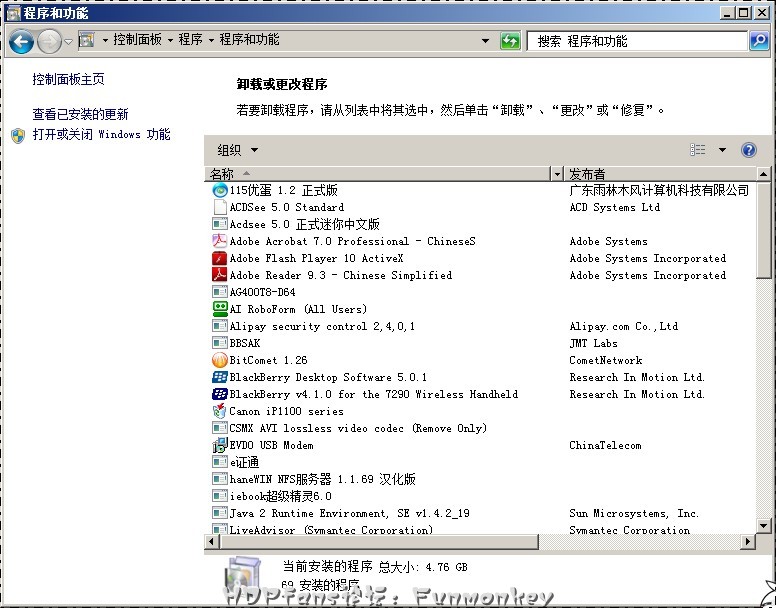Click the horizontal scrollbar thumb
The image size is (776, 608).
click(x=379, y=541)
